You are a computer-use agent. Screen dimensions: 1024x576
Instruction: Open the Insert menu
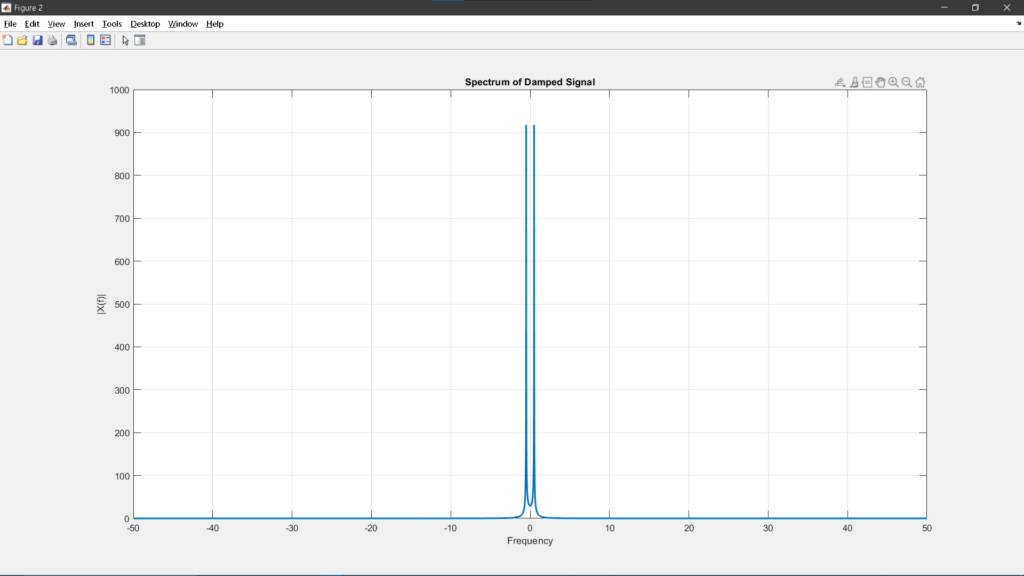pos(84,24)
